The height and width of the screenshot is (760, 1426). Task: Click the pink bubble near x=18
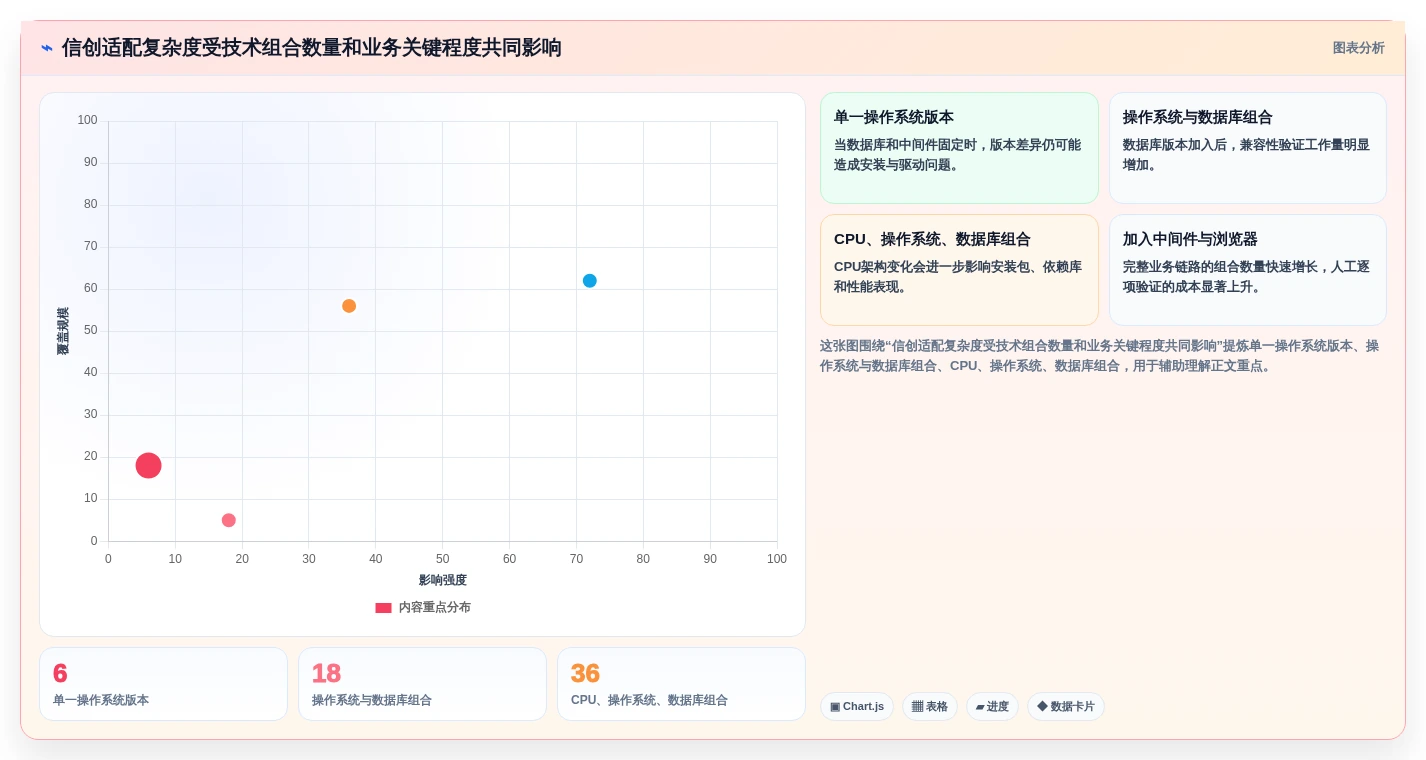click(x=229, y=520)
